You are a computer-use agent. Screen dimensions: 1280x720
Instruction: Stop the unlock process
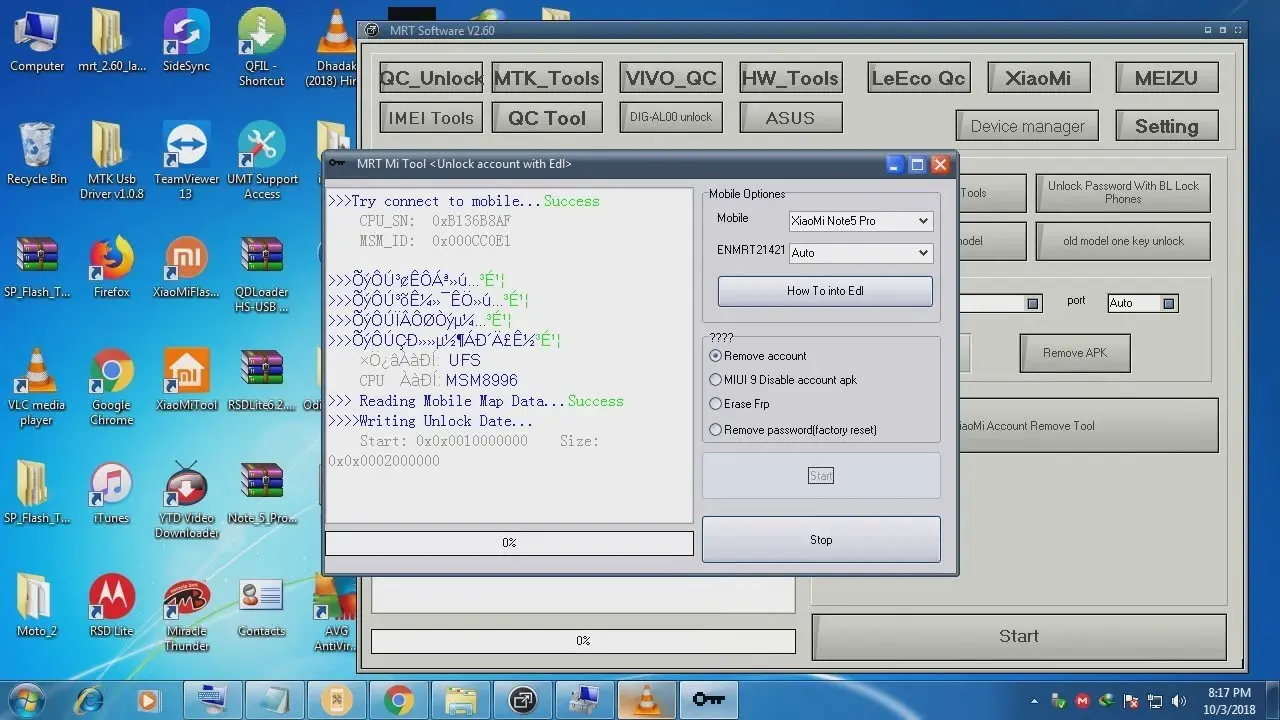[x=821, y=540]
